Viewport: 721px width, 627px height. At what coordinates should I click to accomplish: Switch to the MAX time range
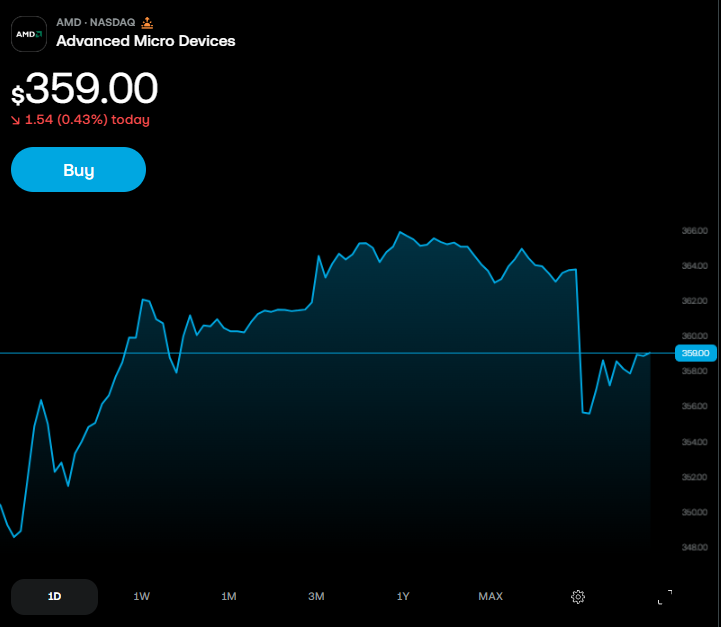point(491,597)
